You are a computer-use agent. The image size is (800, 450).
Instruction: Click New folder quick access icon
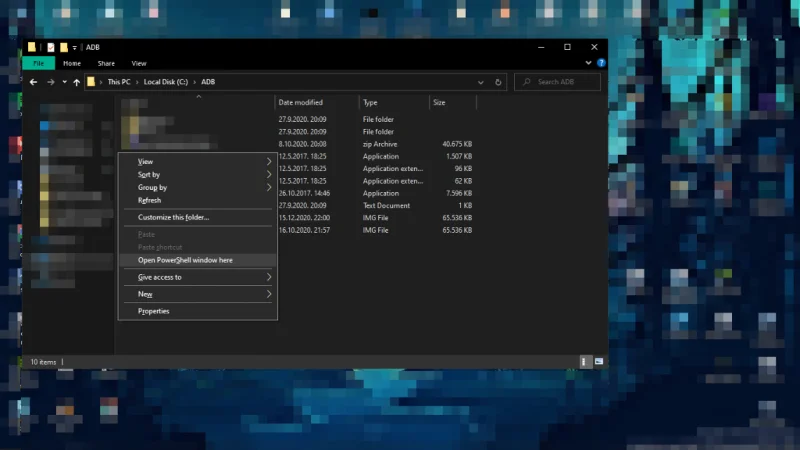[x=64, y=47]
